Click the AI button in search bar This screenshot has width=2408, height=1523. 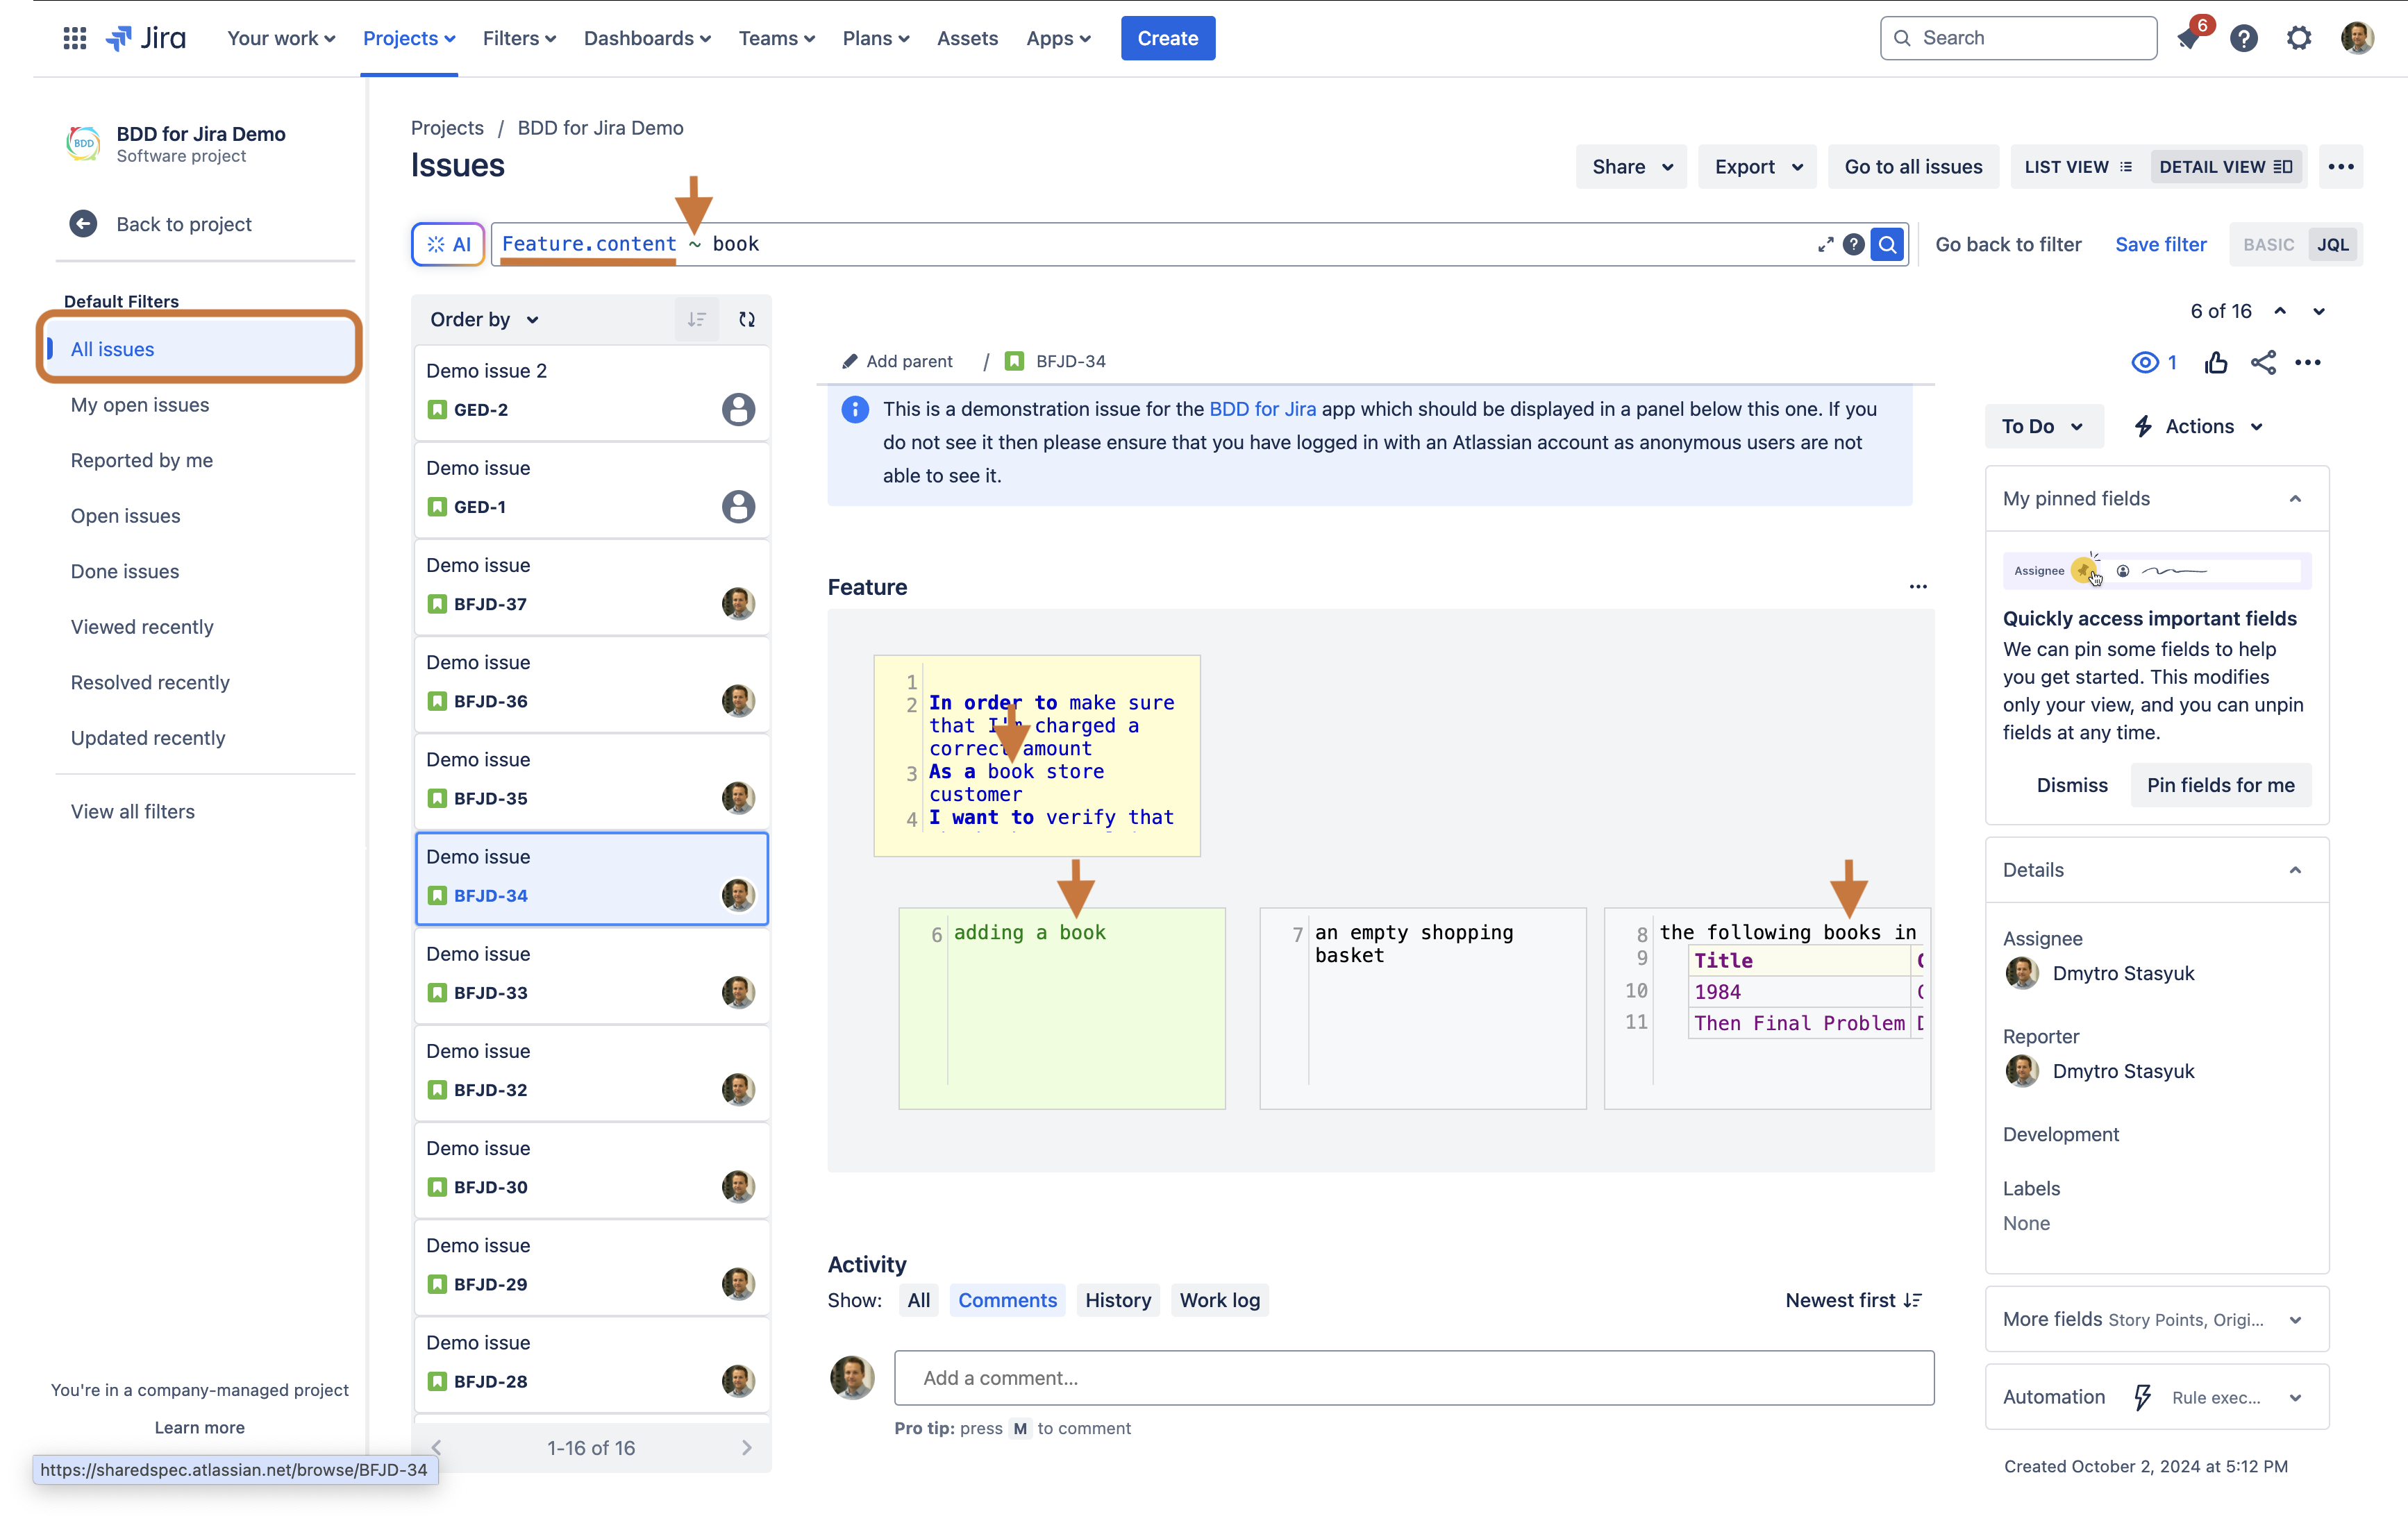click(x=448, y=244)
